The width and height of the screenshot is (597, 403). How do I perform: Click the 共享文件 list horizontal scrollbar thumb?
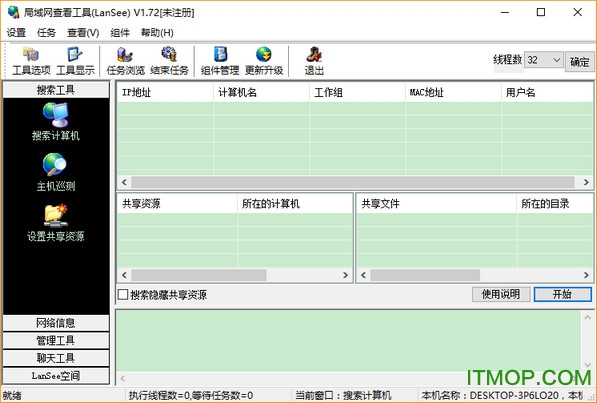[x=425, y=275]
